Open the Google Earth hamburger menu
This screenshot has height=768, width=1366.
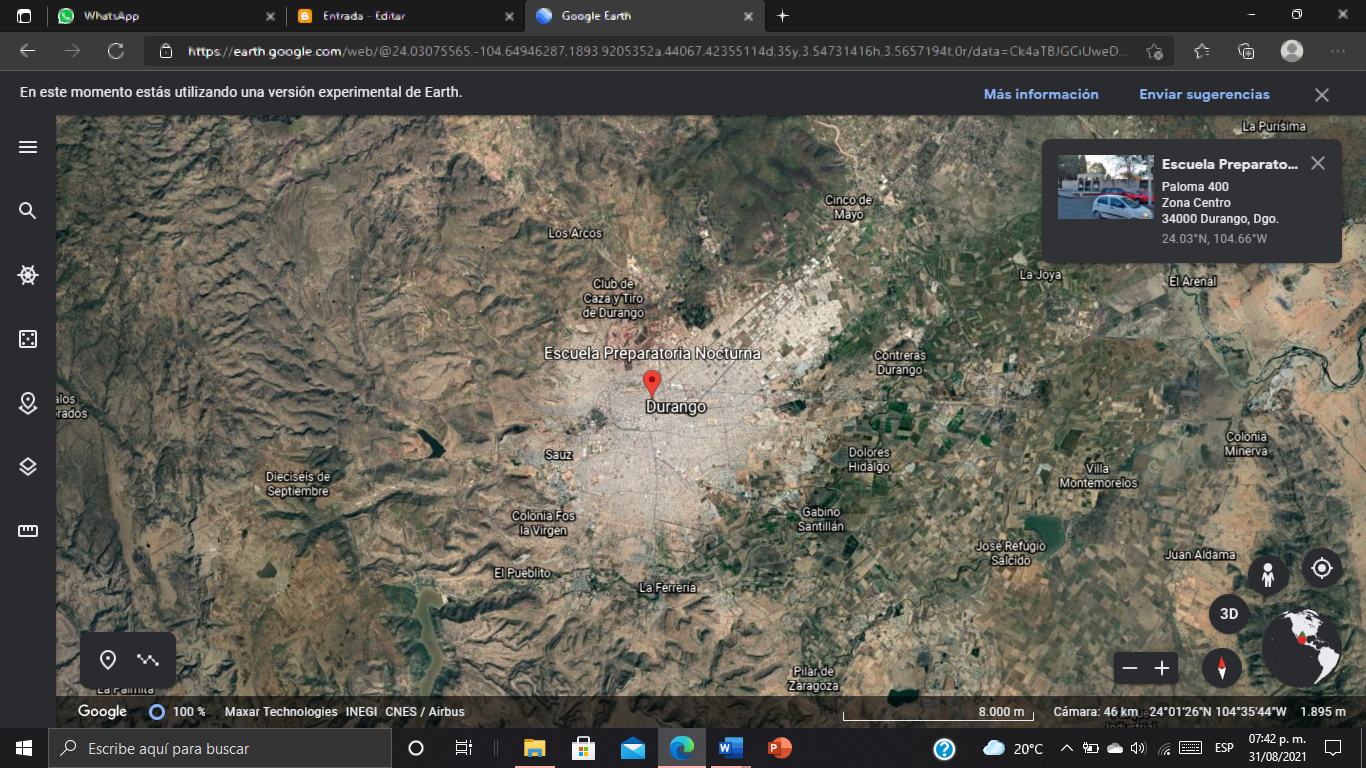[x=28, y=147]
